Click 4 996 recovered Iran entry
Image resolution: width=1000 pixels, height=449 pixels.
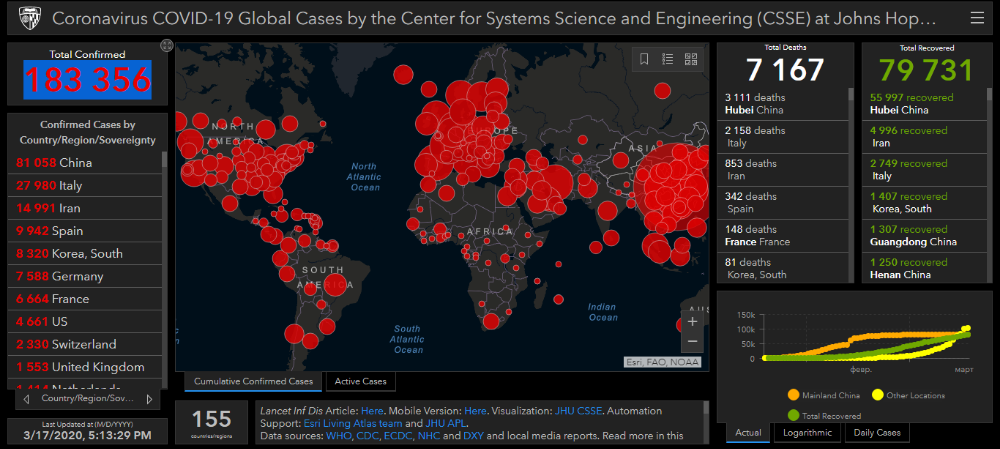[x=925, y=136]
